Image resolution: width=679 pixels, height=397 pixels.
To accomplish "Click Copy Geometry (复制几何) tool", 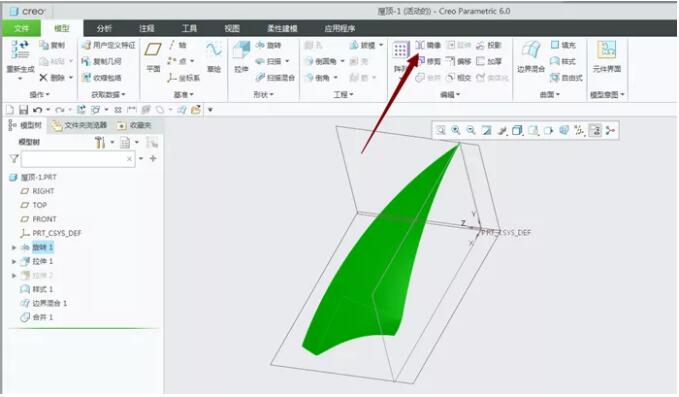I will pos(101,61).
